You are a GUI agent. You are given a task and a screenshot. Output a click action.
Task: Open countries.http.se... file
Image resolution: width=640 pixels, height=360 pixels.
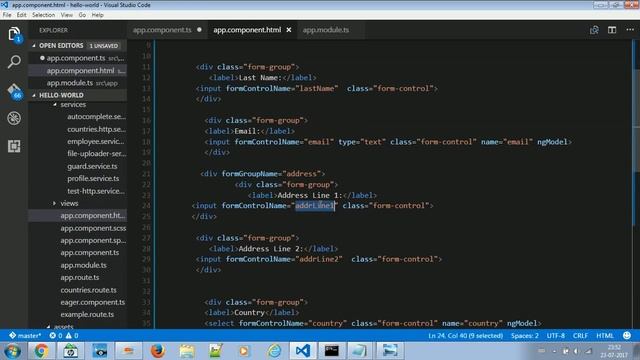pos(96,129)
